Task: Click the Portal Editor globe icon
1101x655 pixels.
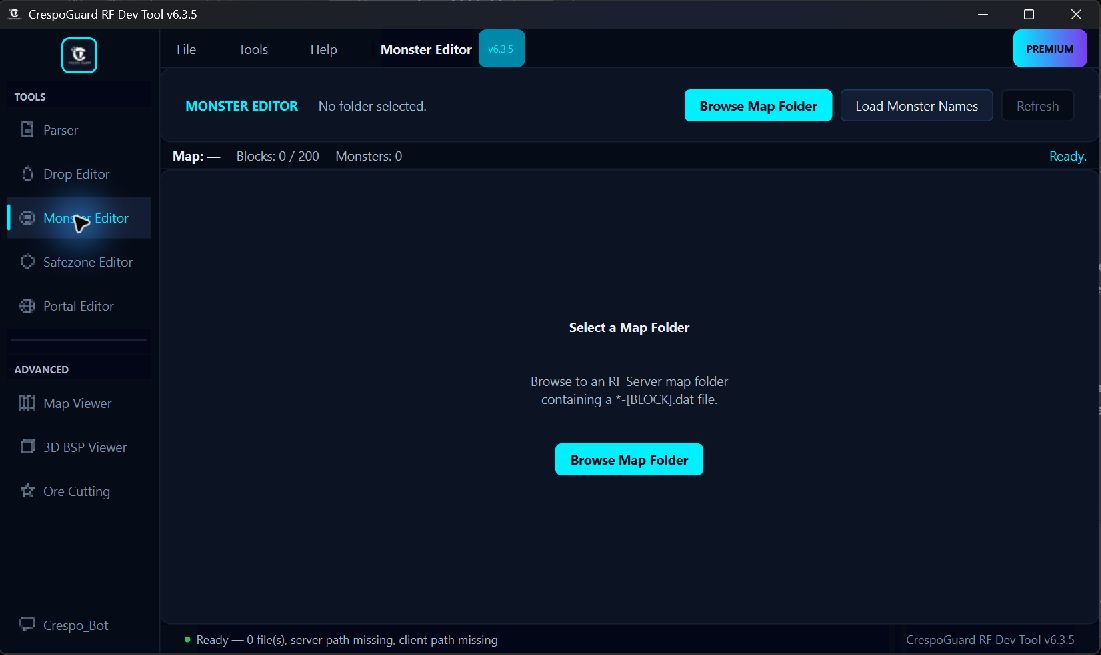Action: pyautogui.click(x=27, y=306)
